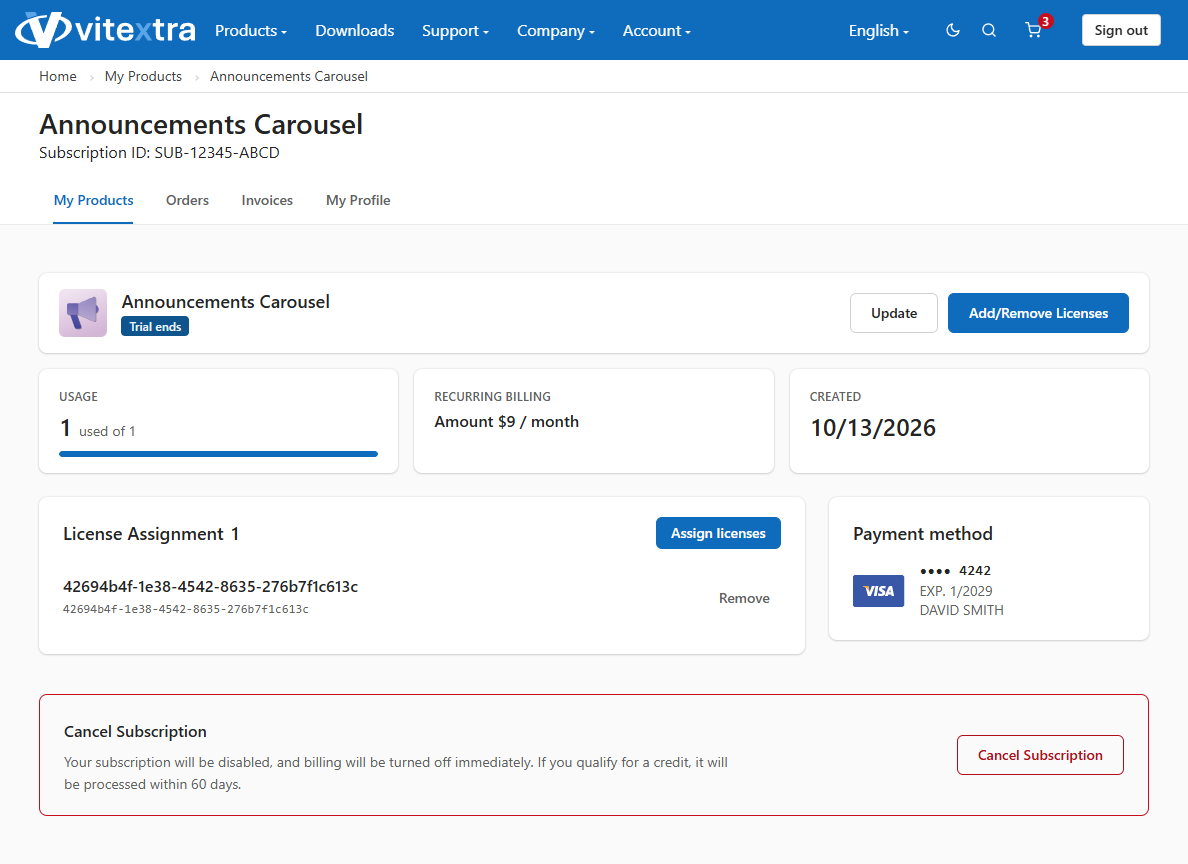Click the usage progress bar
The height and width of the screenshot is (864, 1188).
click(218, 454)
